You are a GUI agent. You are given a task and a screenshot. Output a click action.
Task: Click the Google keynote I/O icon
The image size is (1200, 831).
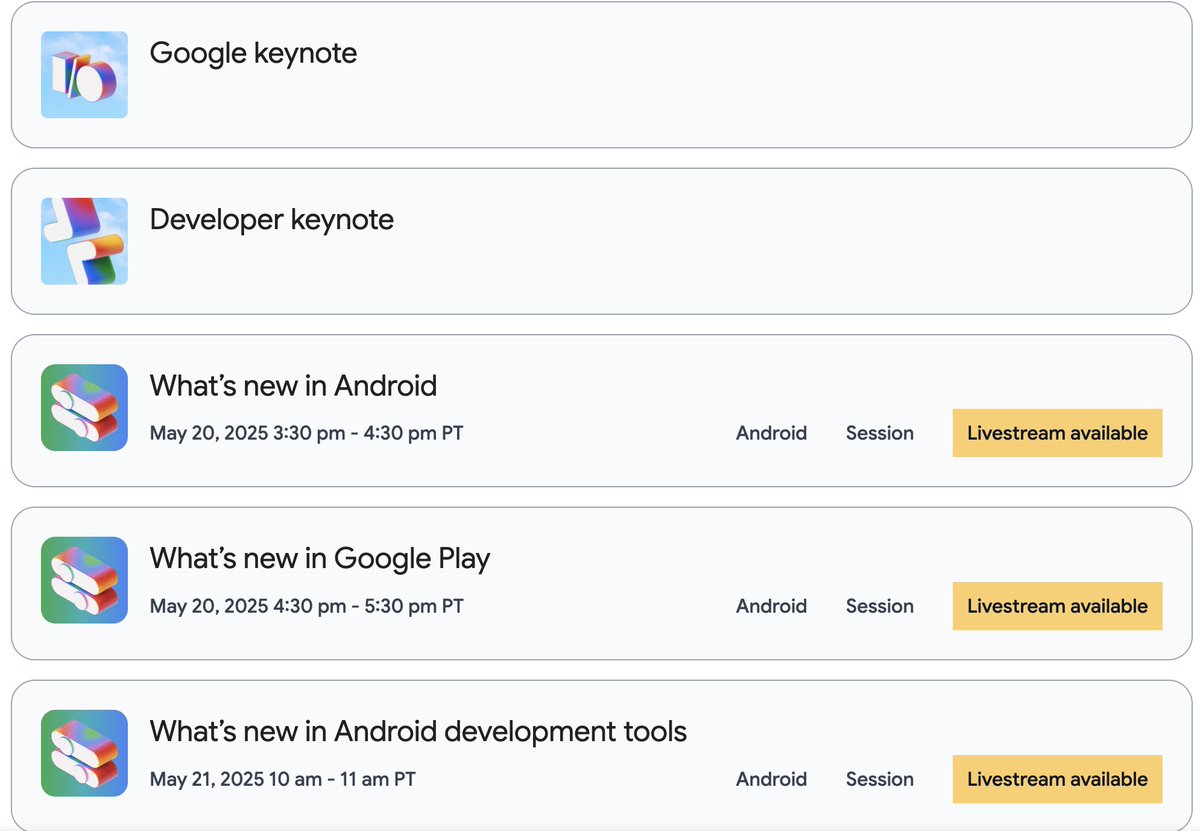click(84, 75)
